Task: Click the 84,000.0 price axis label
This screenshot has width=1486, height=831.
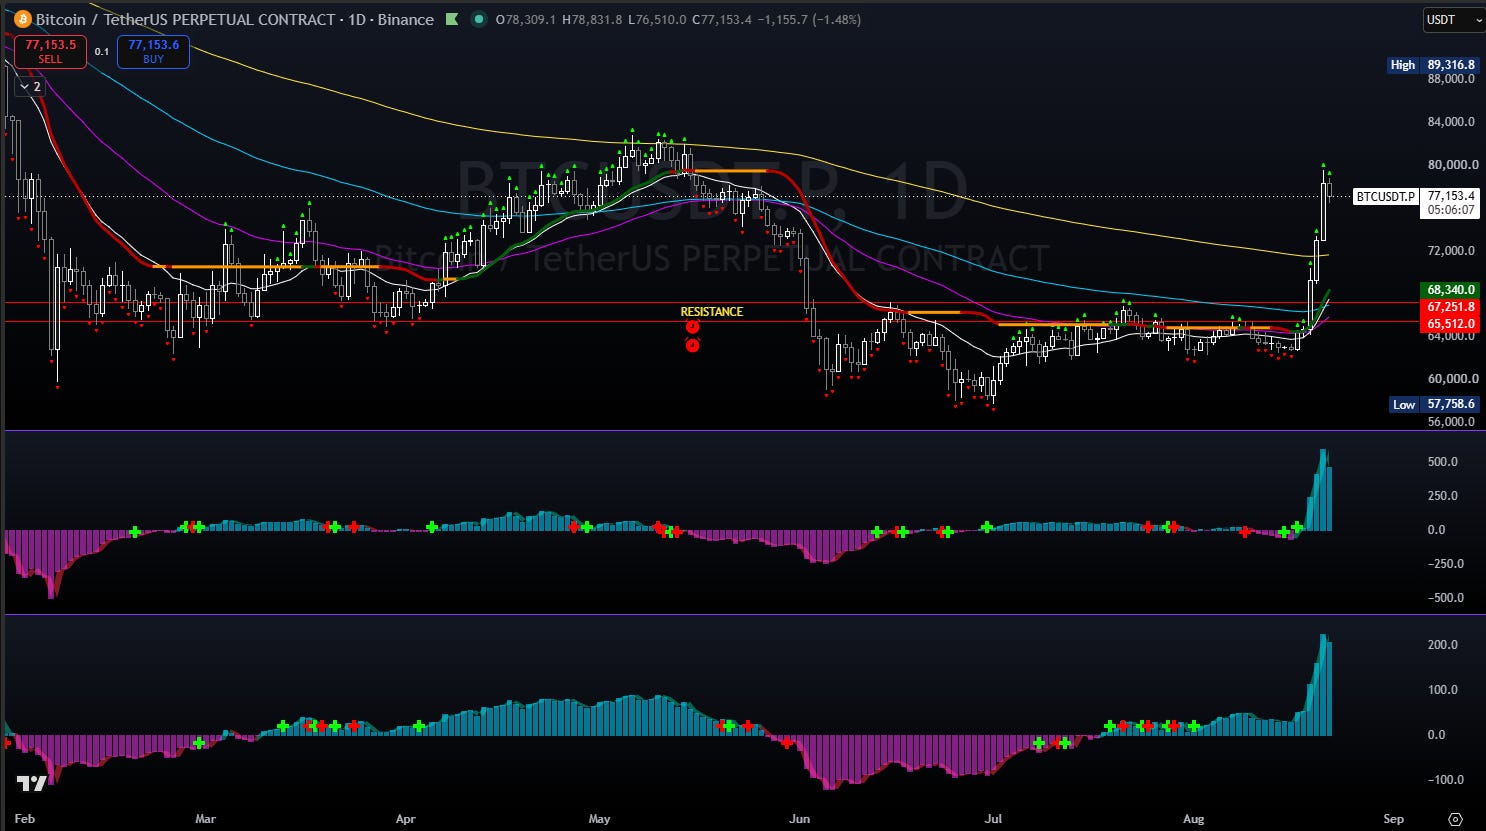Action: (1451, 122)
